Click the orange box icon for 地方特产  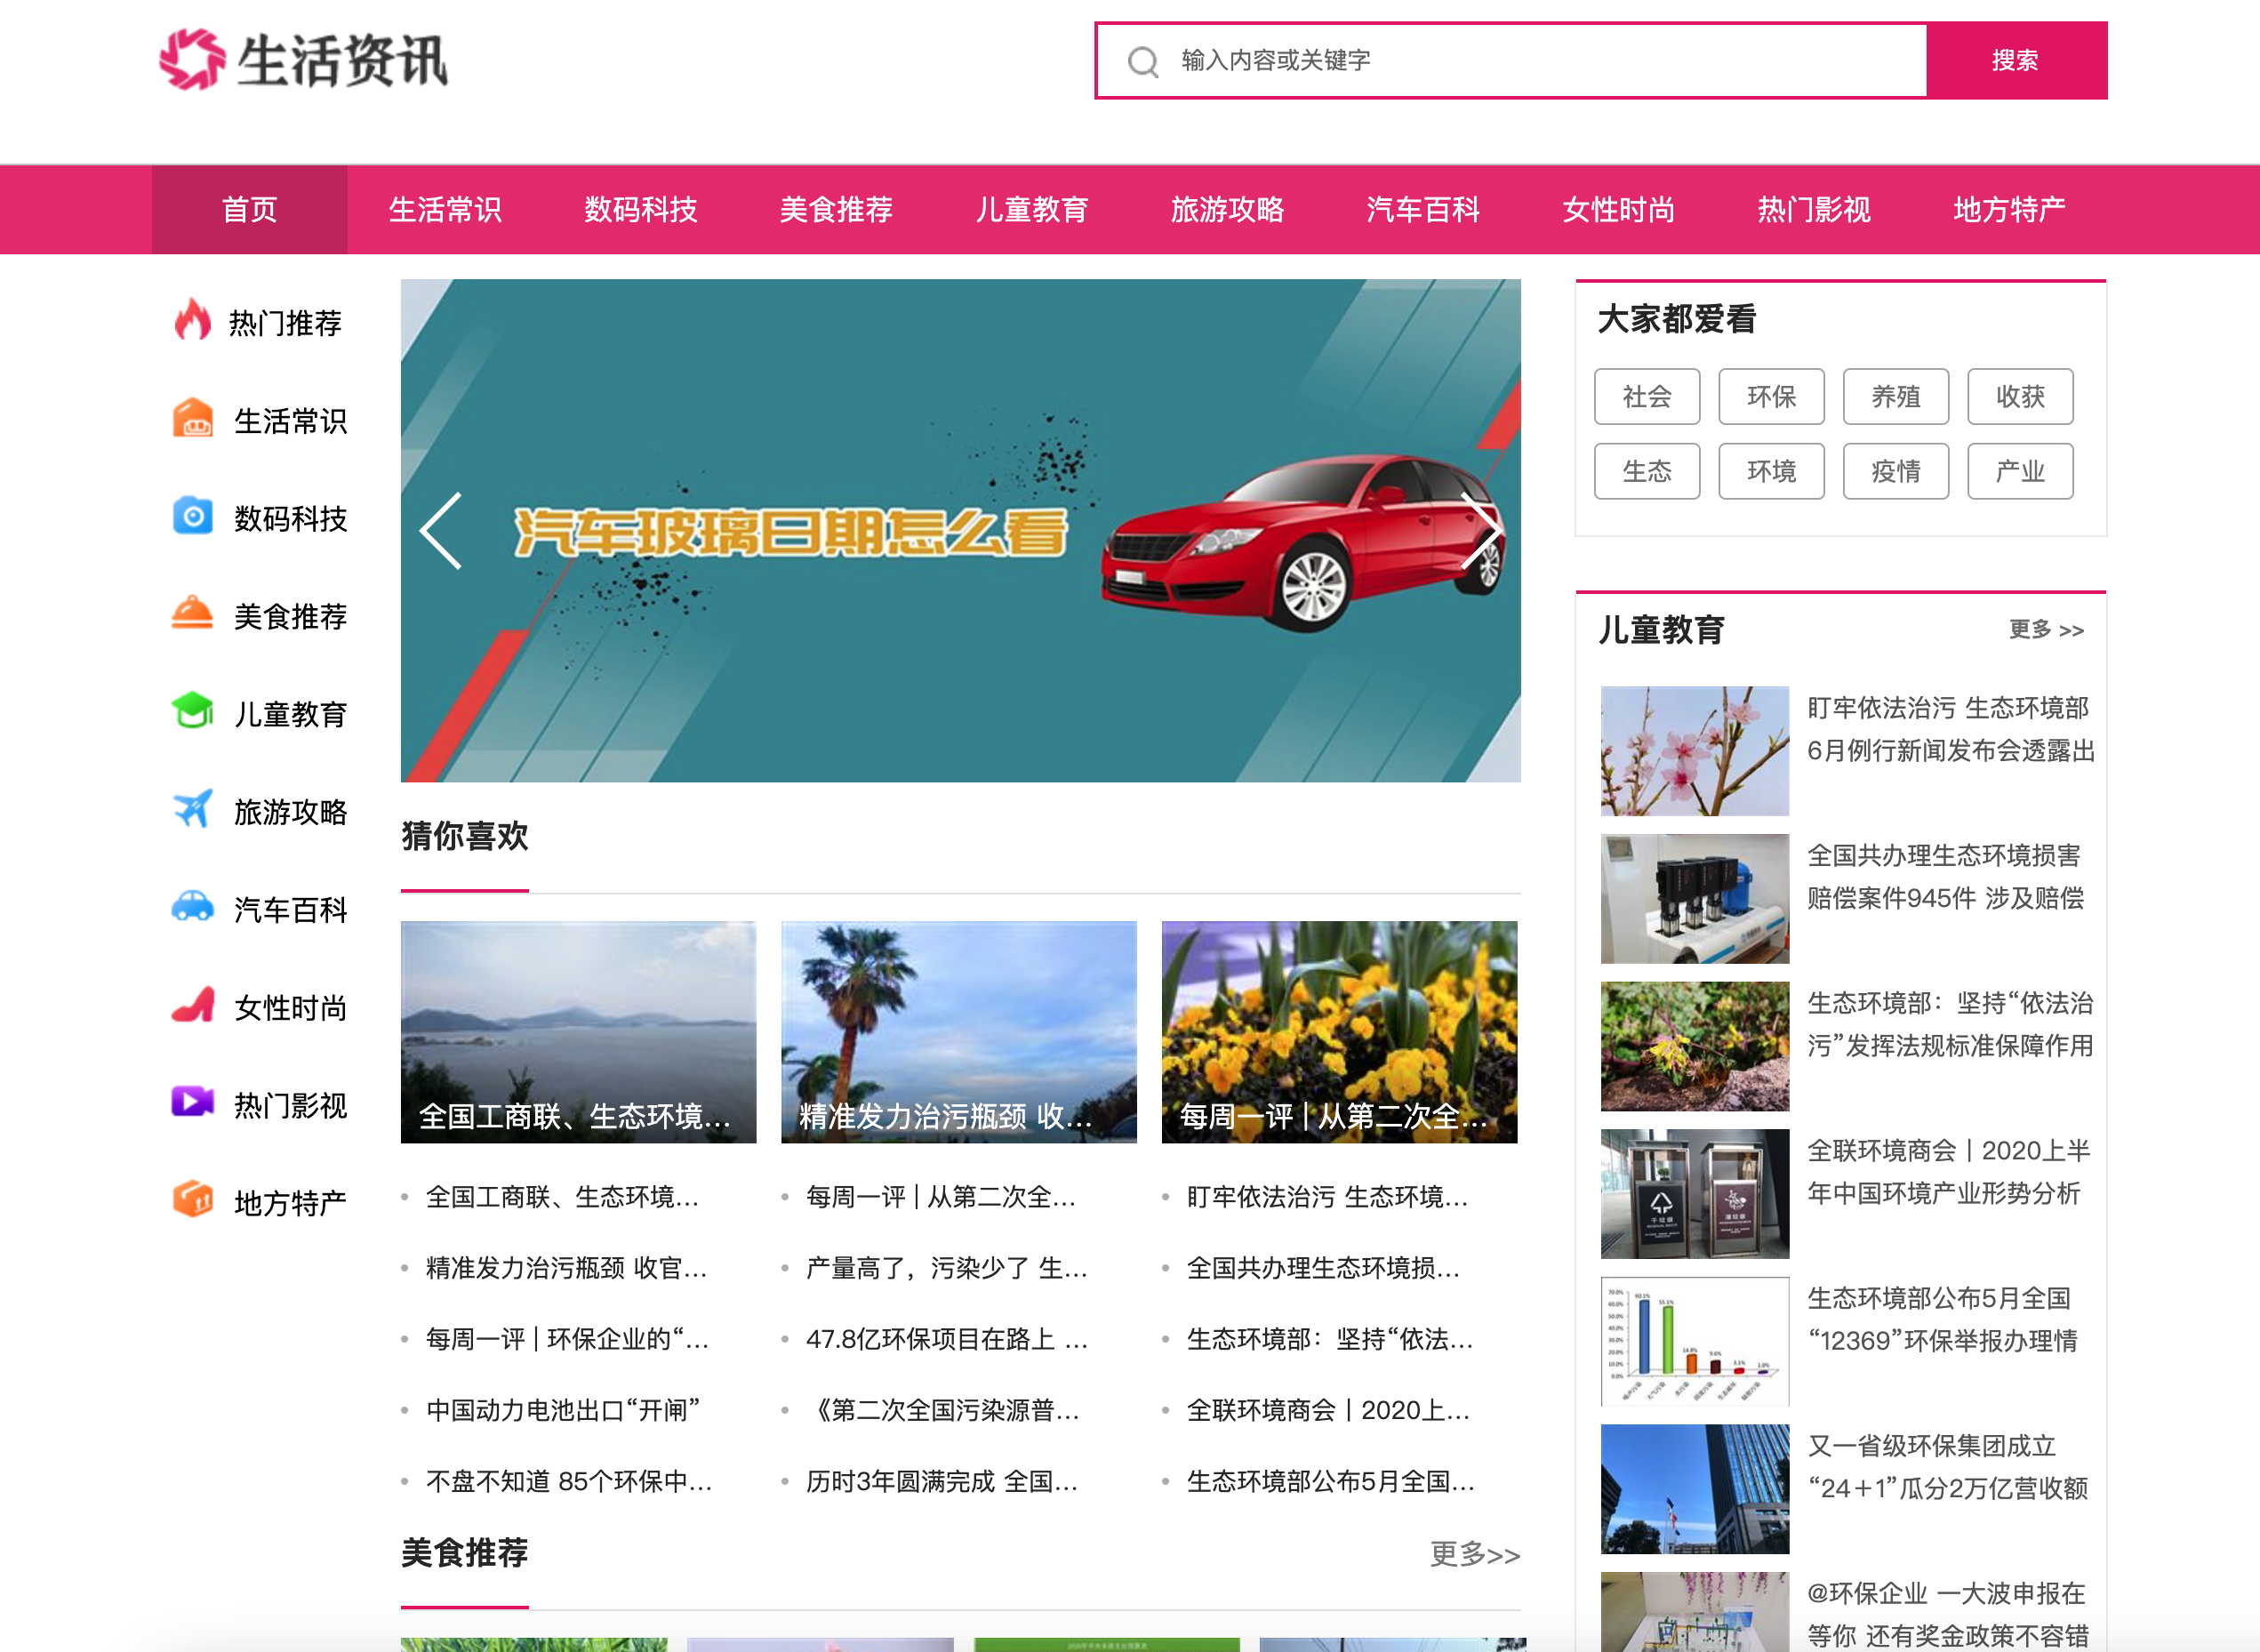click(192, 1198)
